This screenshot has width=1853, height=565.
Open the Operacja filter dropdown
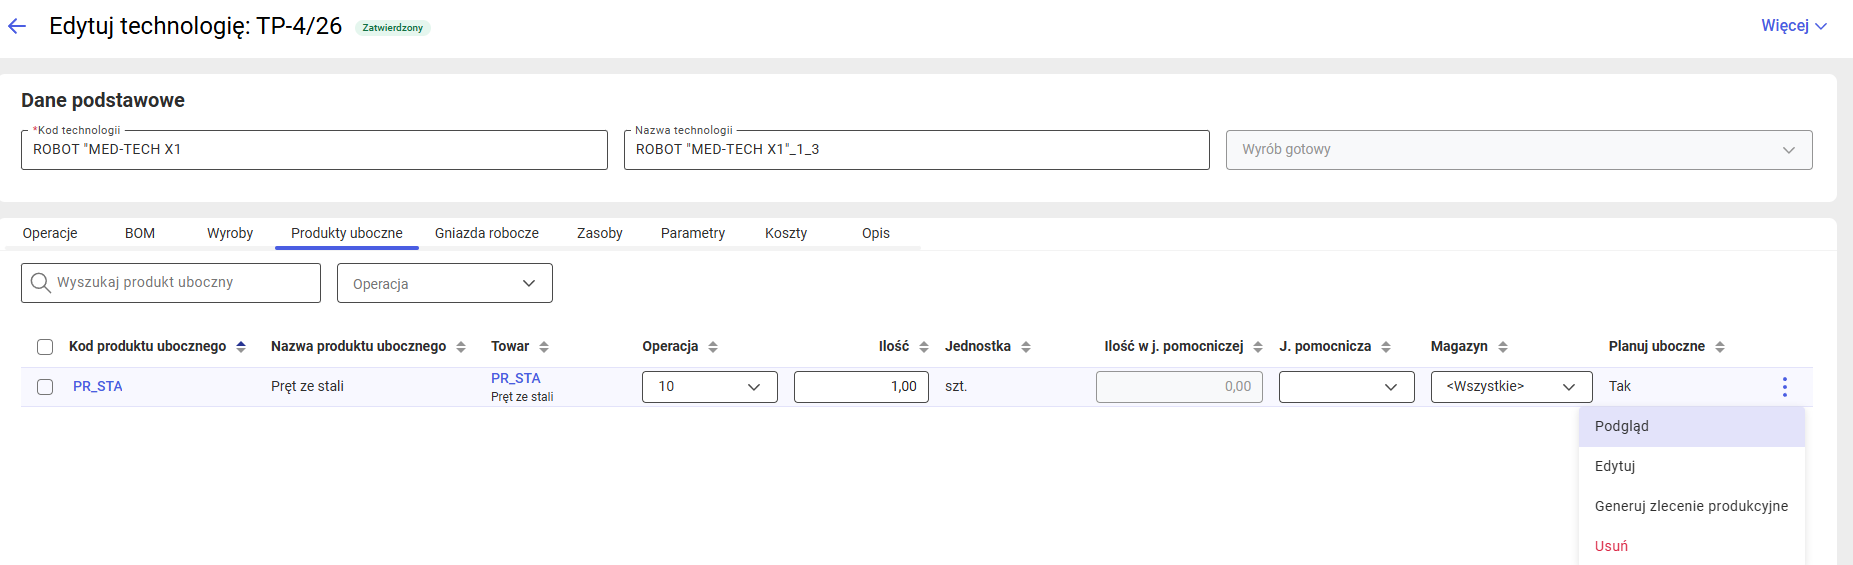(x=445, y=283)
